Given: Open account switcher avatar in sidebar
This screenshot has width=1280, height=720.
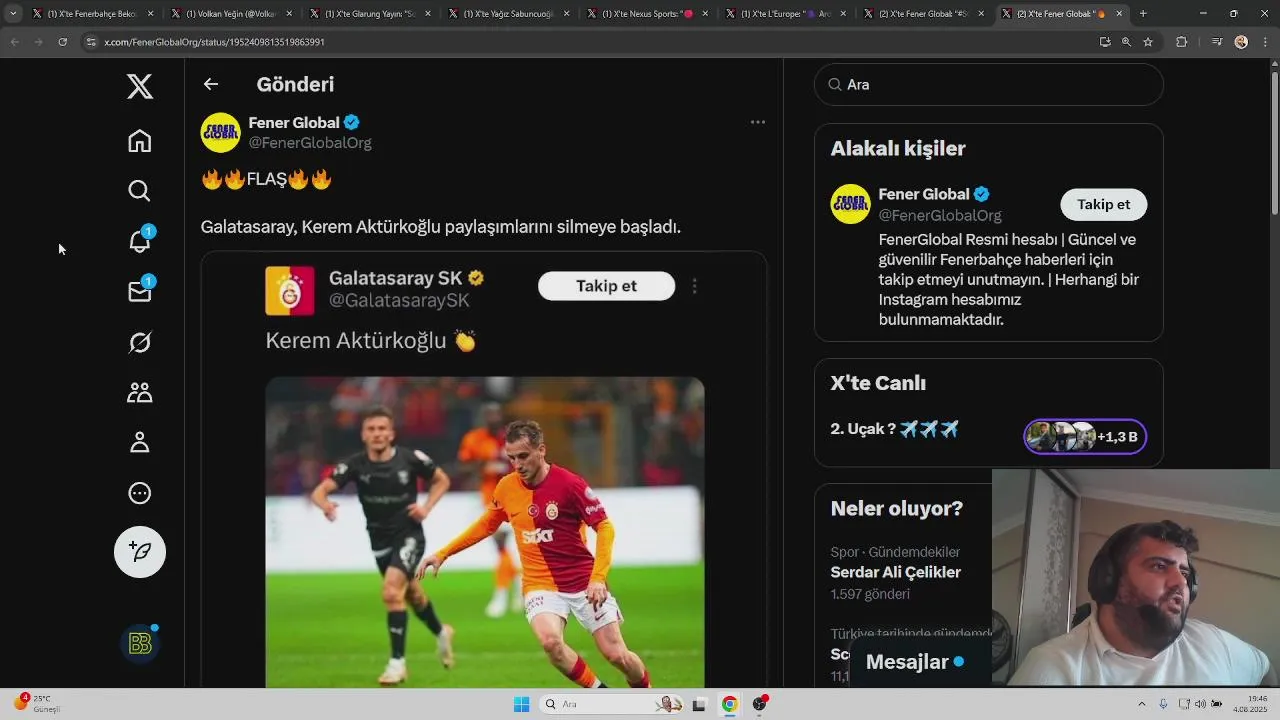Looking at the screenshot, I should (140, 643).
